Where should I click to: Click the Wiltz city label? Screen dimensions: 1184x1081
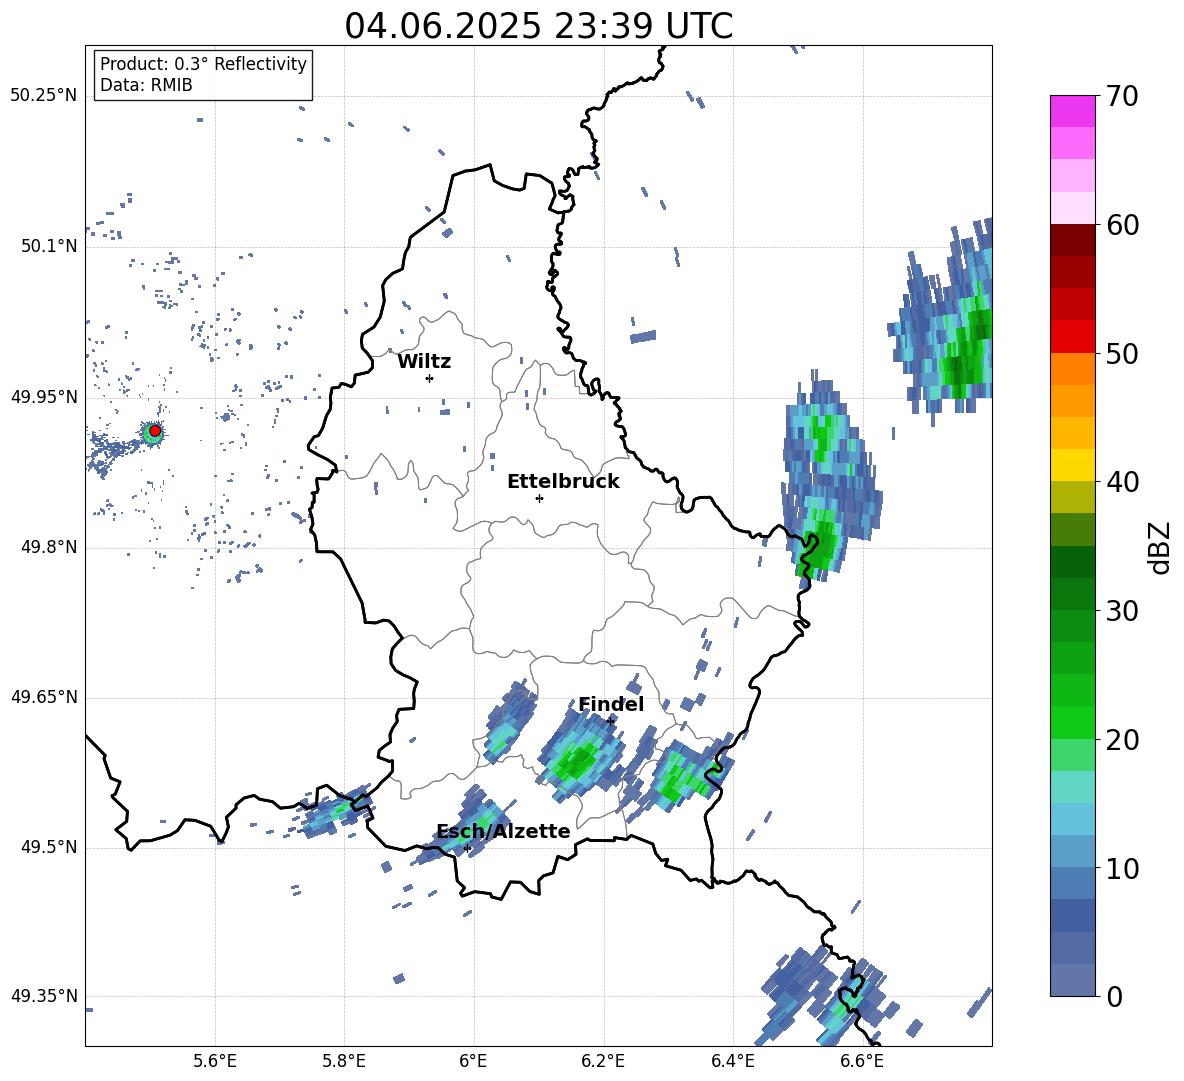point(424,362)
